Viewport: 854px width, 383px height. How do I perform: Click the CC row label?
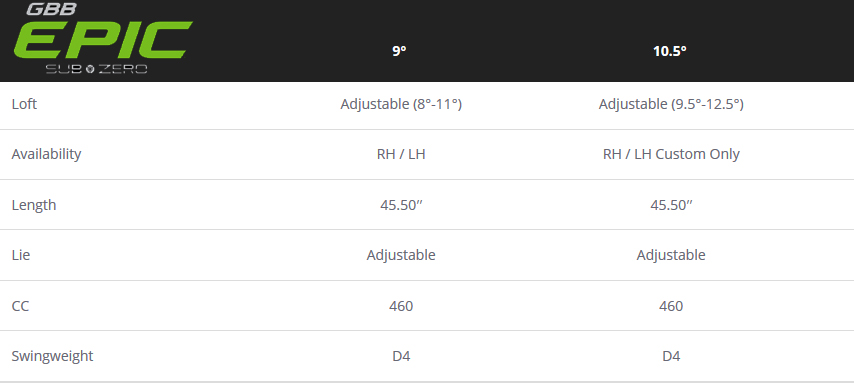pos(20,306)
